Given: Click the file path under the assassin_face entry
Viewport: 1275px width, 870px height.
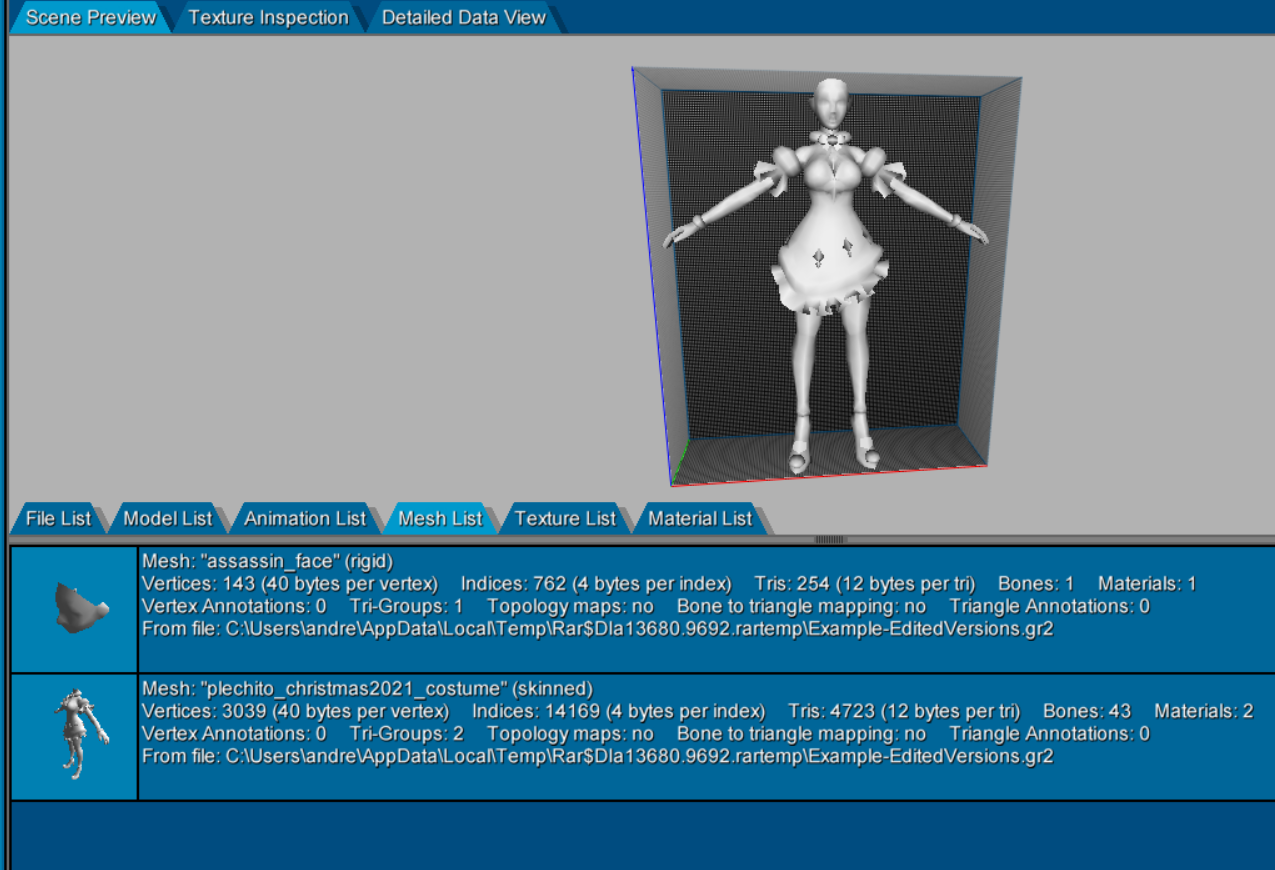Looking at the screenshot, I should click(x=598, y=628).
